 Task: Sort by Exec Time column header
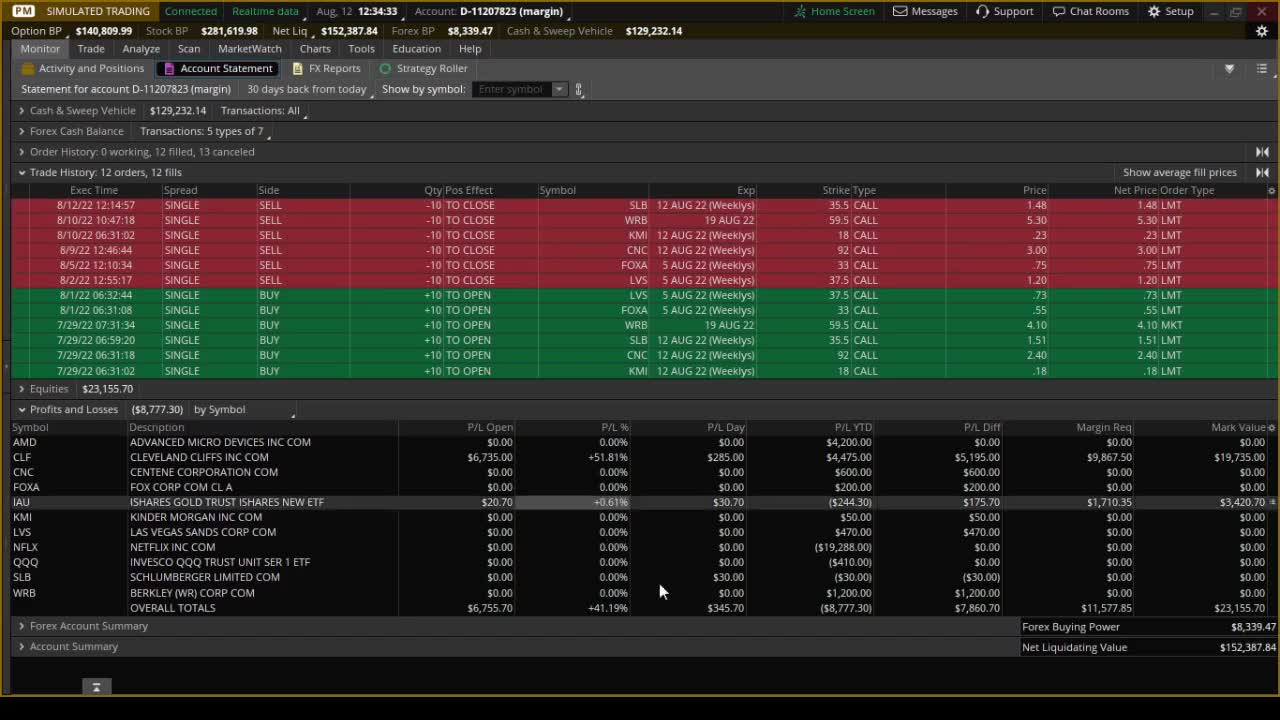click(x=94, y=190)
